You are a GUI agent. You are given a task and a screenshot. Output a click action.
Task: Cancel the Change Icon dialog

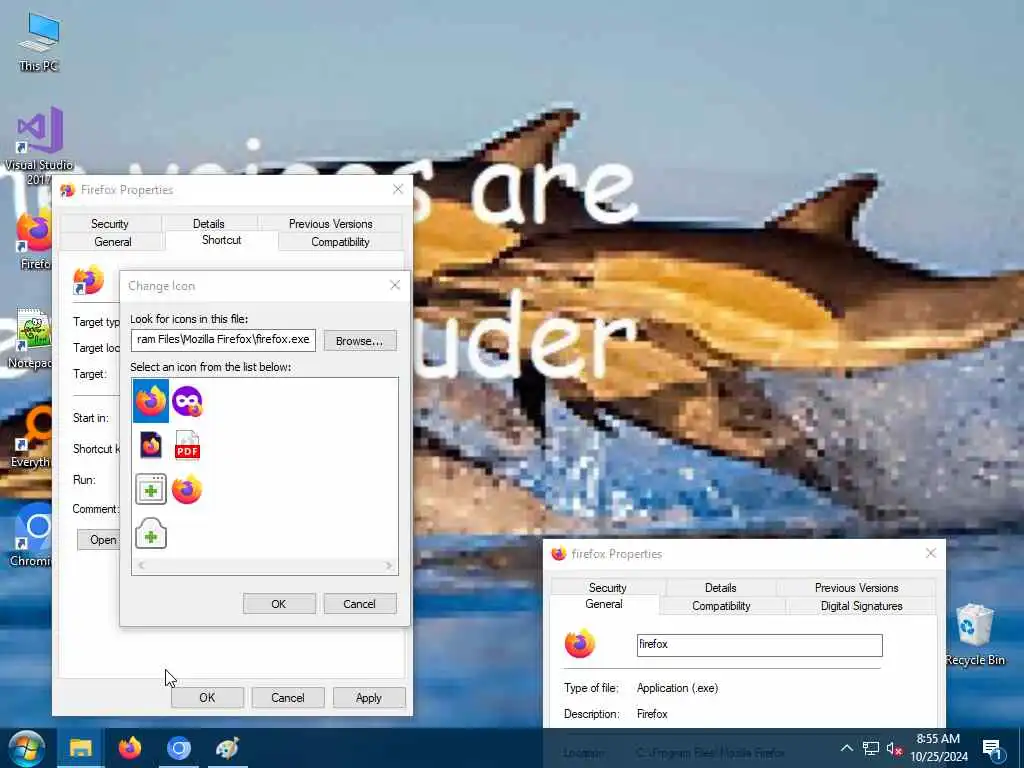tap(359, 604)
